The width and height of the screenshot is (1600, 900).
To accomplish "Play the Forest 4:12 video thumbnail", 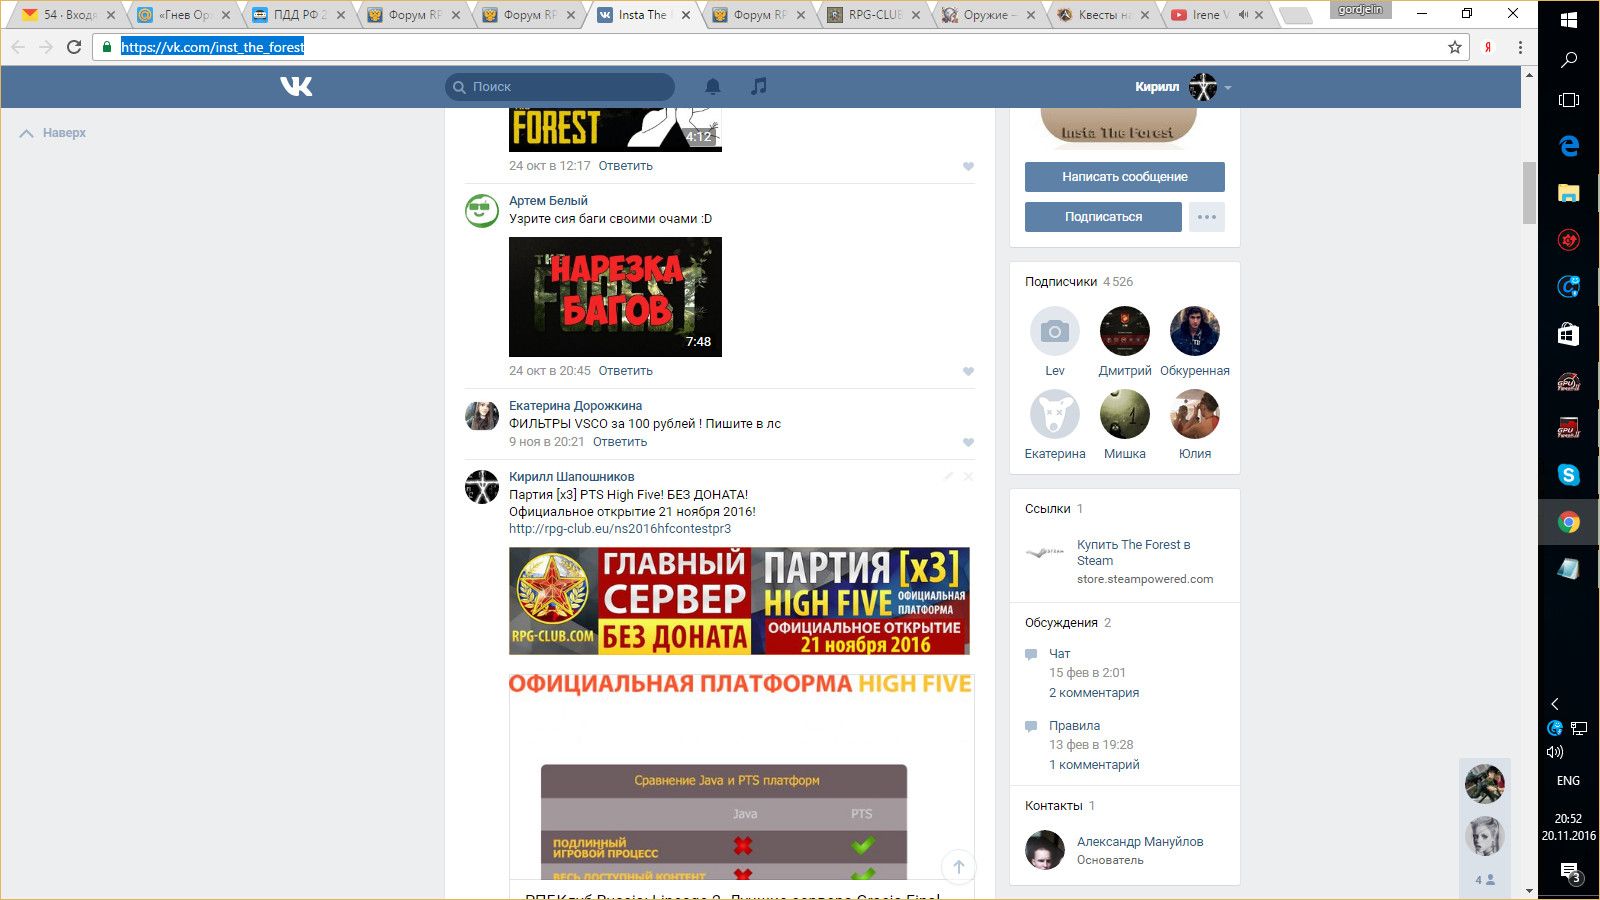I will (x=615, y=129).
